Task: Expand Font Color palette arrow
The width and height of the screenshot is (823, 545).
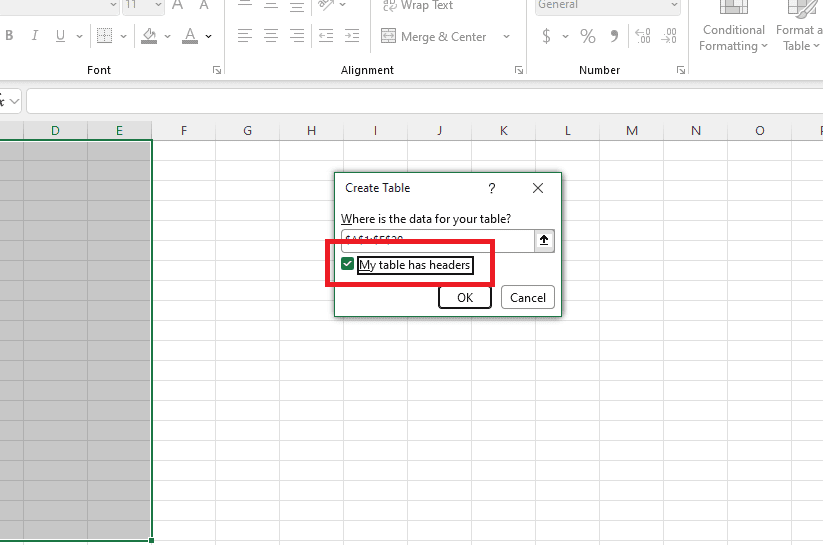Action: point(208,36)
